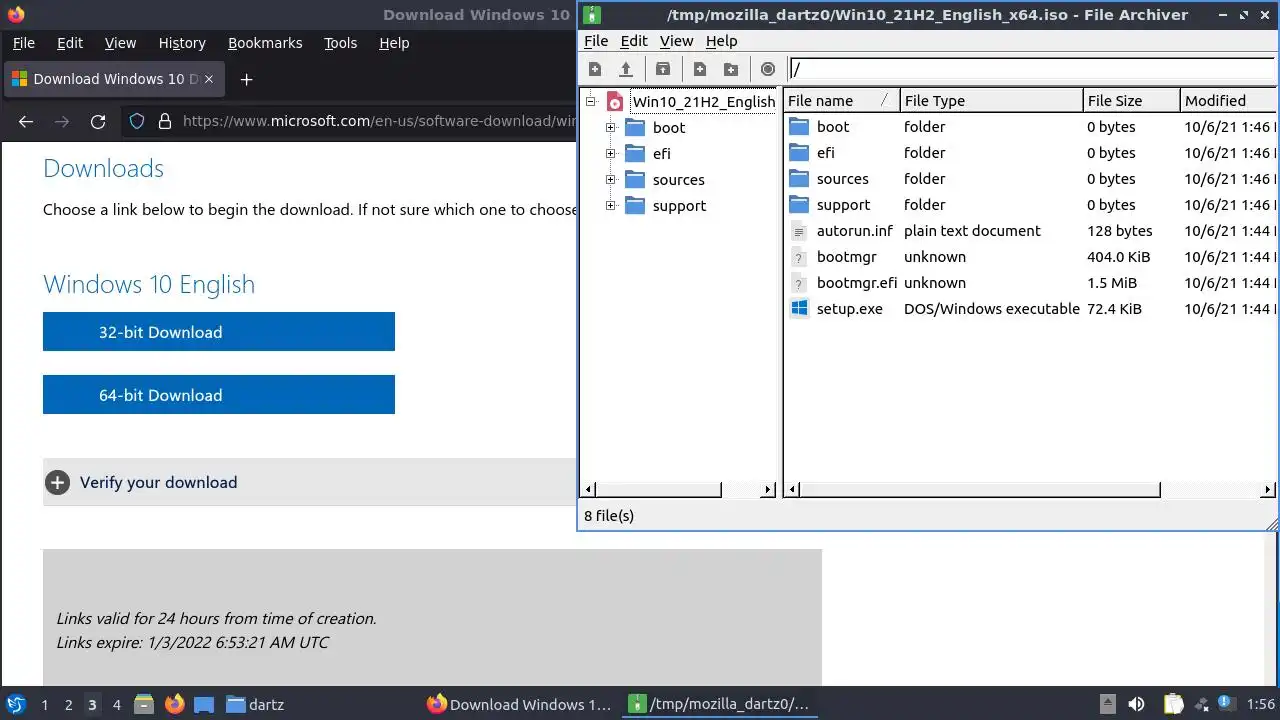Click the 64-bit Download button
The image size is (1280, 720).
pos(219,395)
